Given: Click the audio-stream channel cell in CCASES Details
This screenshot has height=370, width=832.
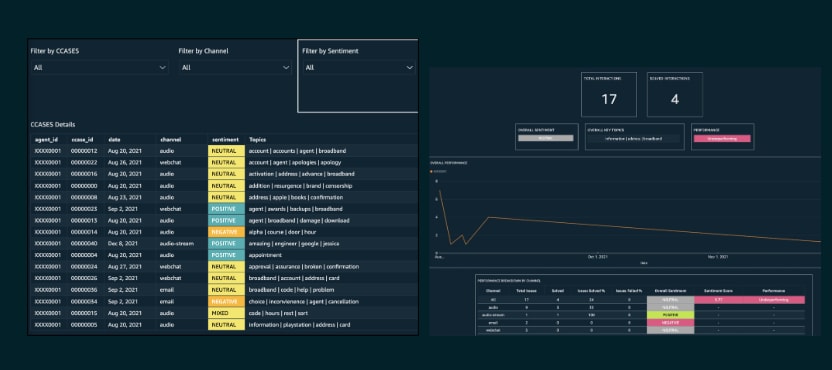Looking at the screenshot, I should [x=177, y=244].
